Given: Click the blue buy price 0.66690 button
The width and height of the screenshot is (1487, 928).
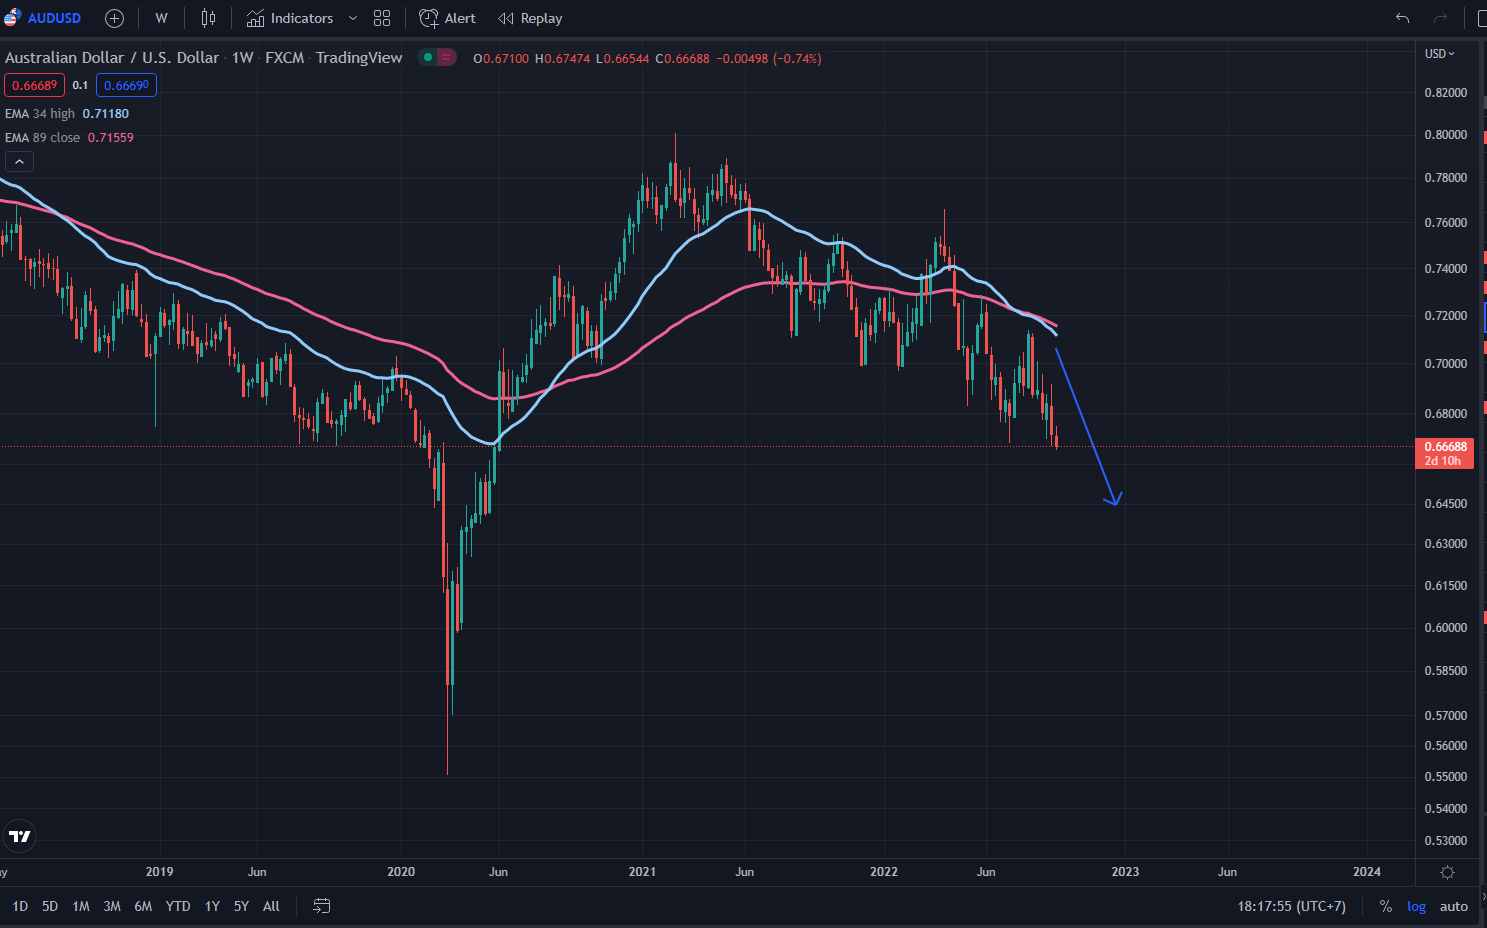Looking at the screenshot, I should pos(126,85).
